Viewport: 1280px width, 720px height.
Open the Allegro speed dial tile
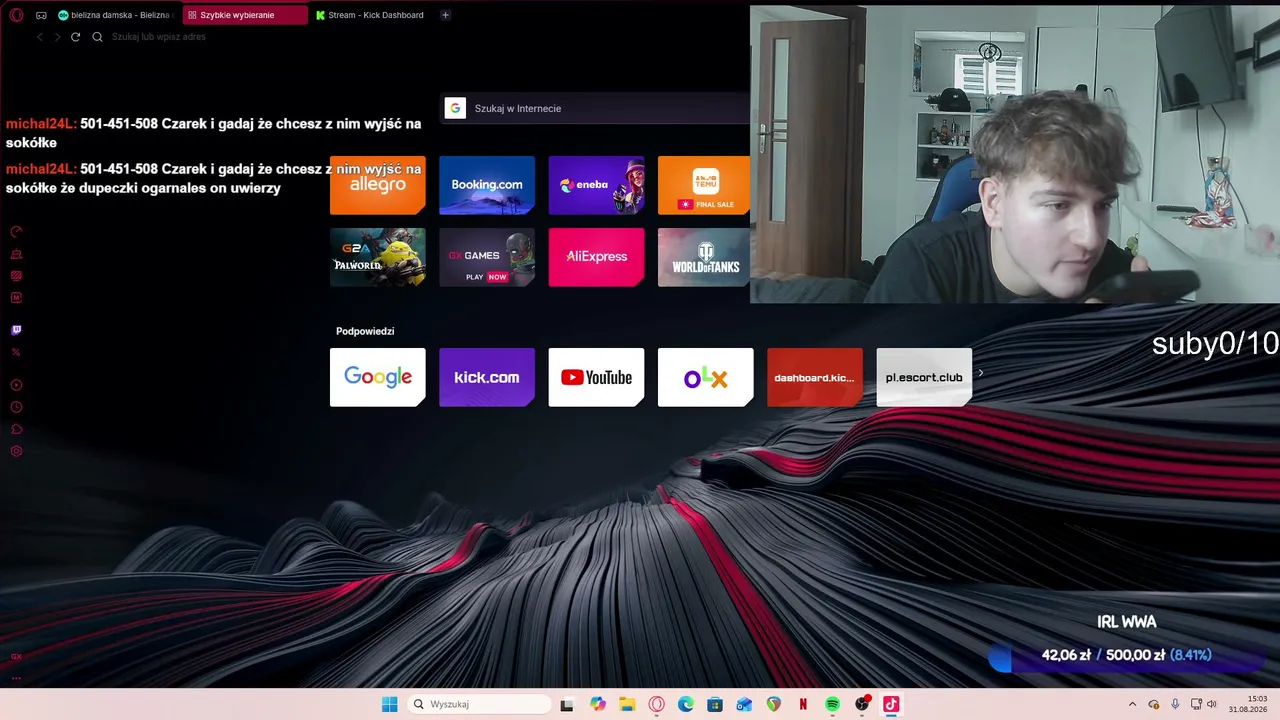click(x=378, y=185)
